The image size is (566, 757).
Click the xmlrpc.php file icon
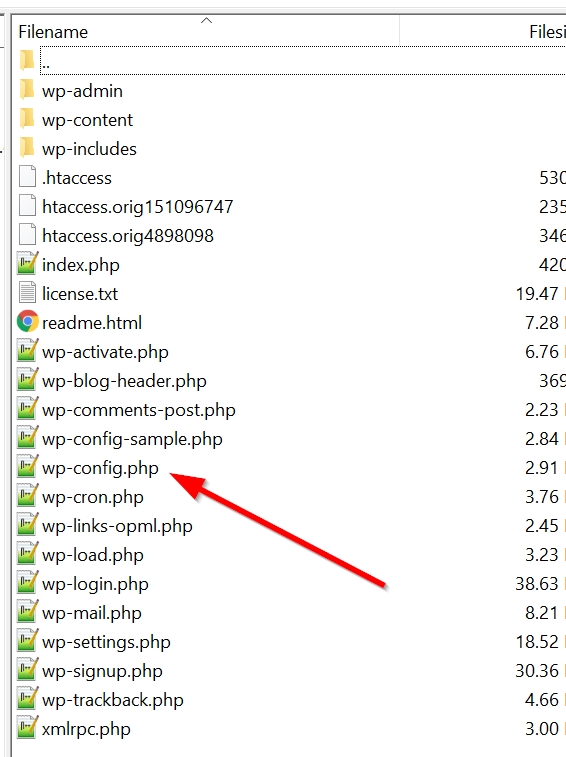pyautogui.click(x=27, y=727)
